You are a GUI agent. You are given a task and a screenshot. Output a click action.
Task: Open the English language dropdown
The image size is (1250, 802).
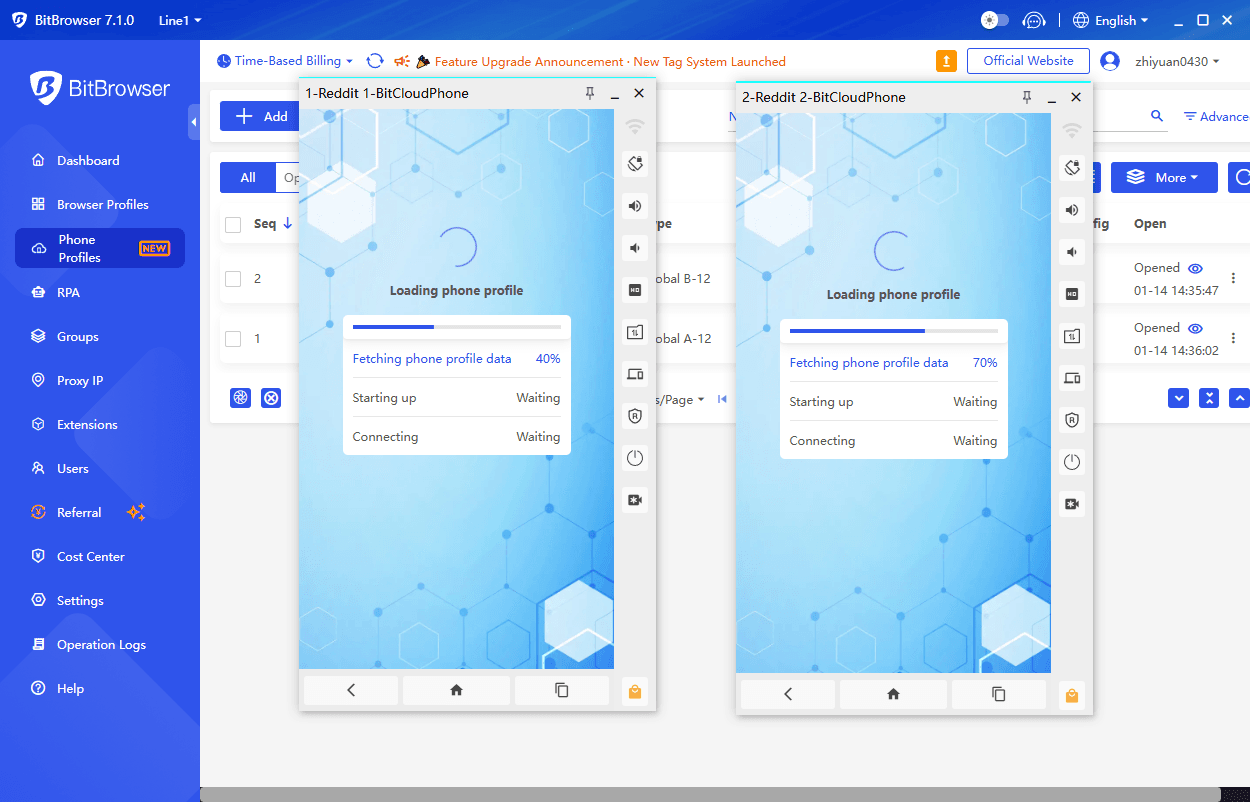(1110, 19)
